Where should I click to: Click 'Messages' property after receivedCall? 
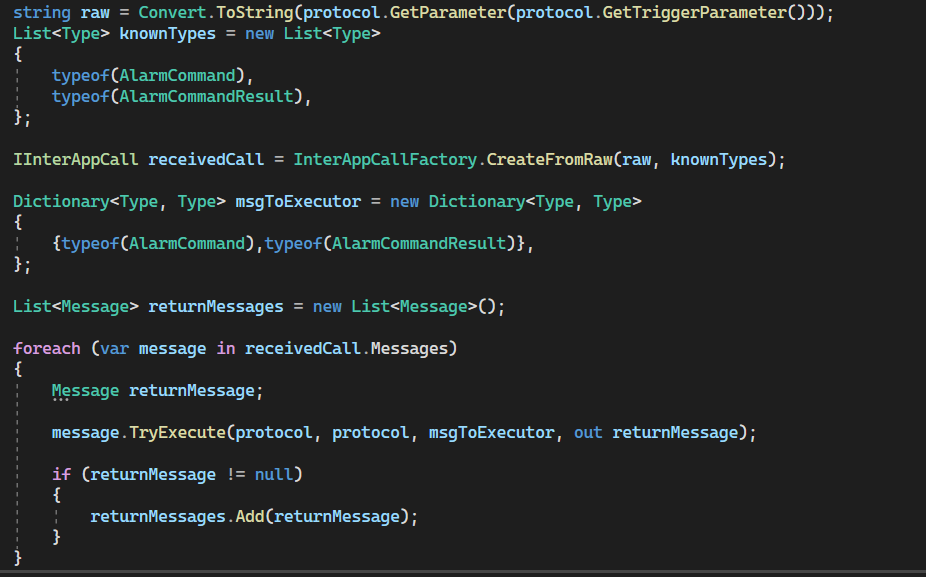coord(409,348)
